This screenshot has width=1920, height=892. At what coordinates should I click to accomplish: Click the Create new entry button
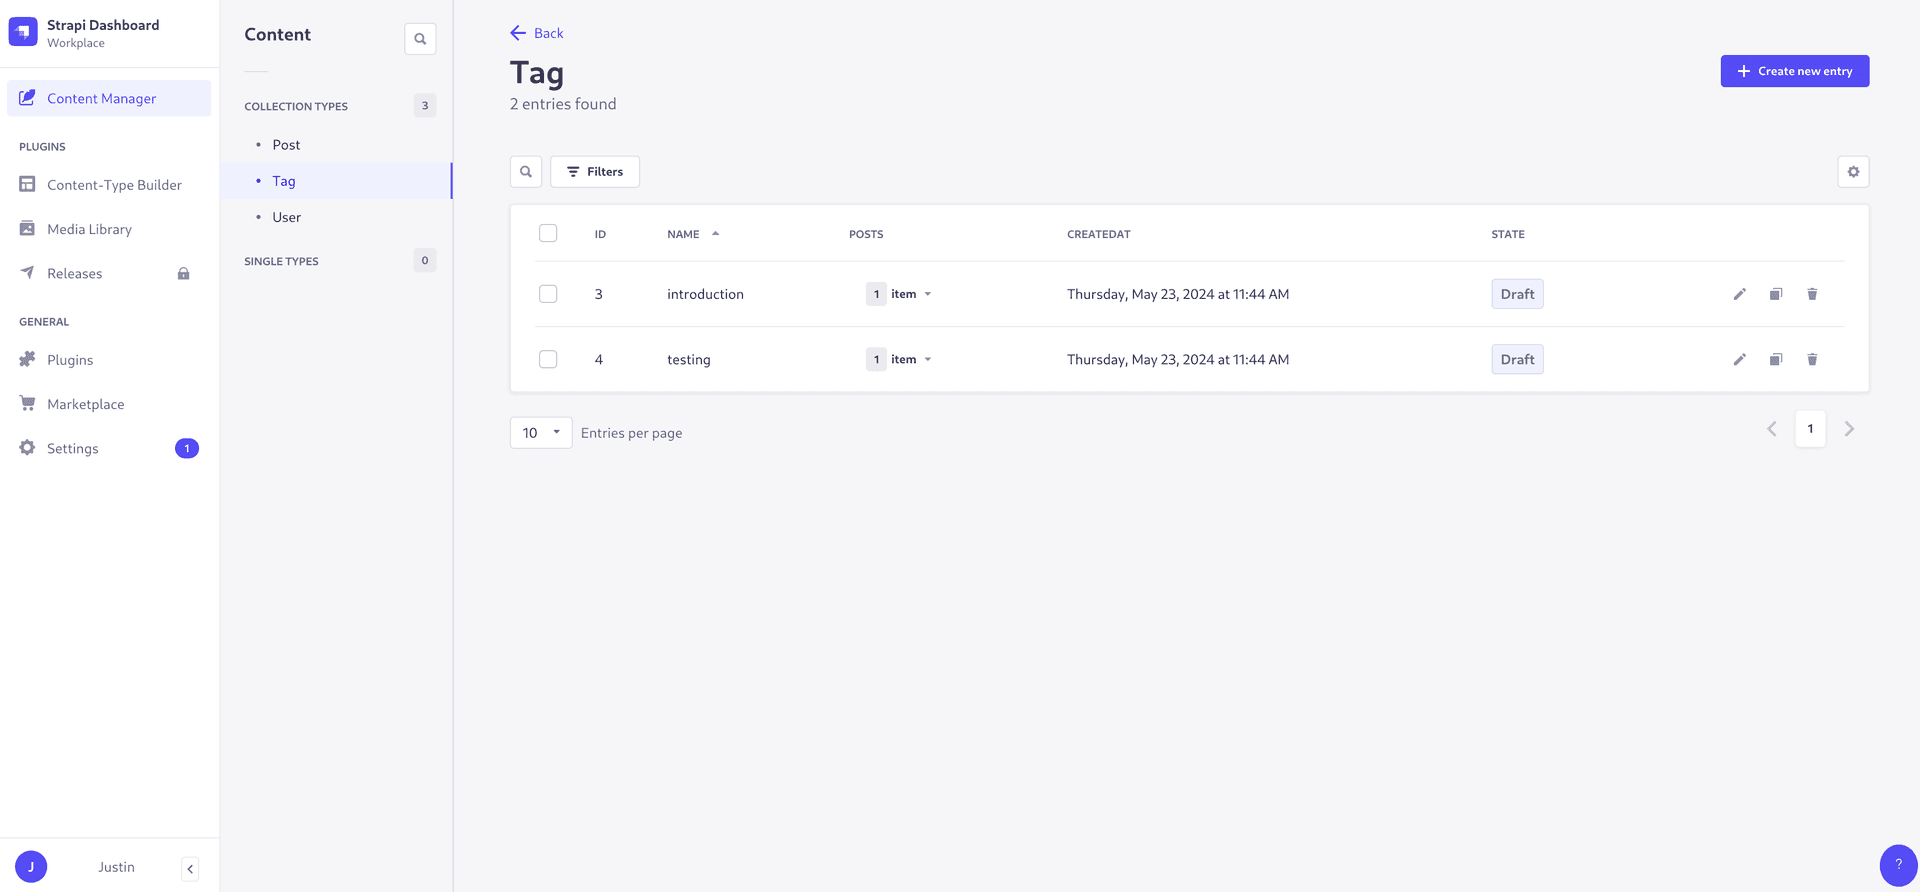click(1794, 71)
